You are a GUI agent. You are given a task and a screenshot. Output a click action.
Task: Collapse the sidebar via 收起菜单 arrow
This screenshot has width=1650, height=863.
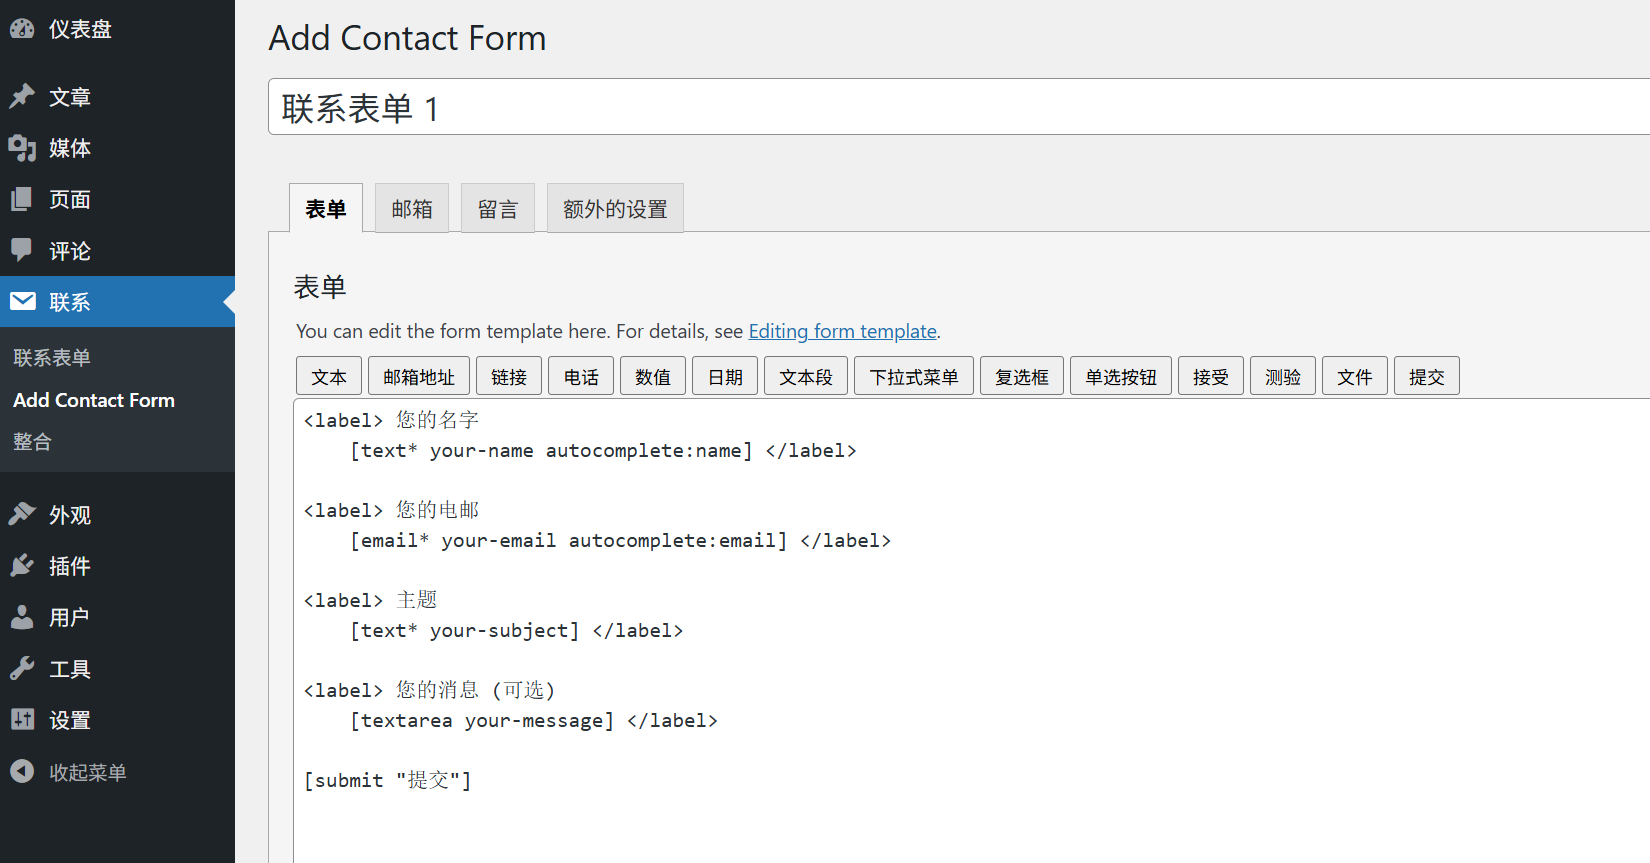coord(22,771)
